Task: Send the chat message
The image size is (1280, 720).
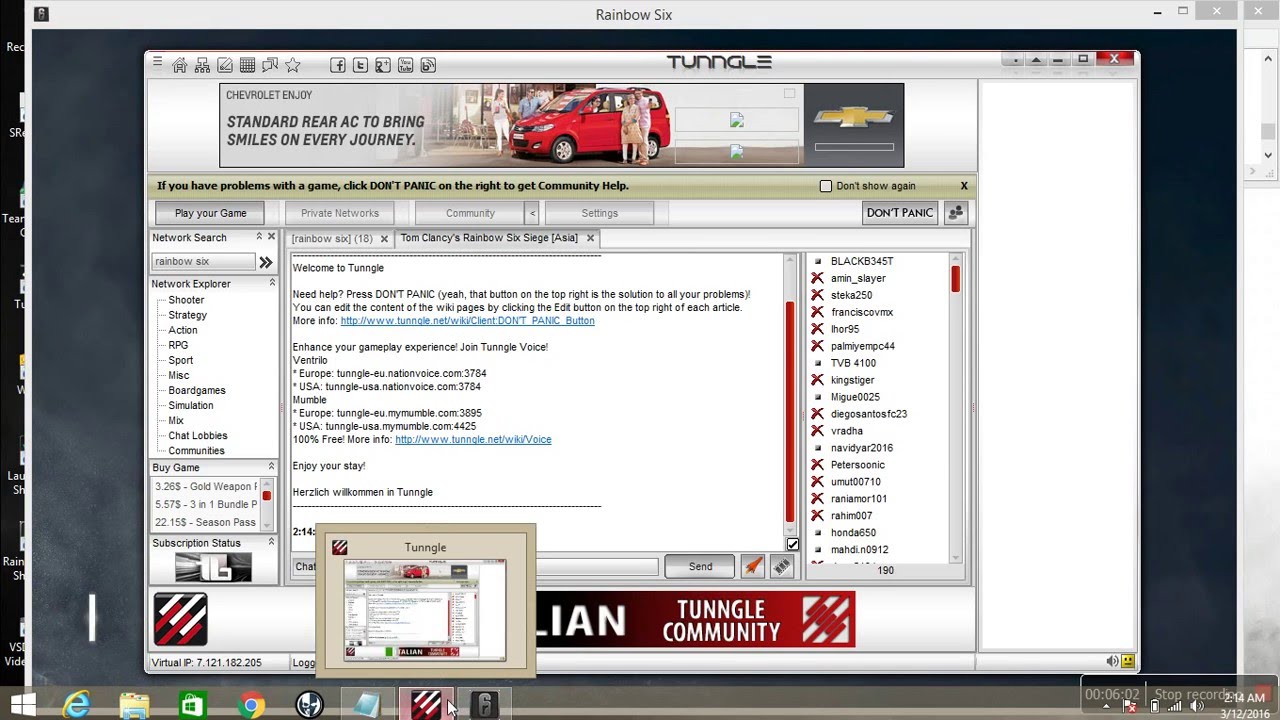Action: [x=700, y=567]
